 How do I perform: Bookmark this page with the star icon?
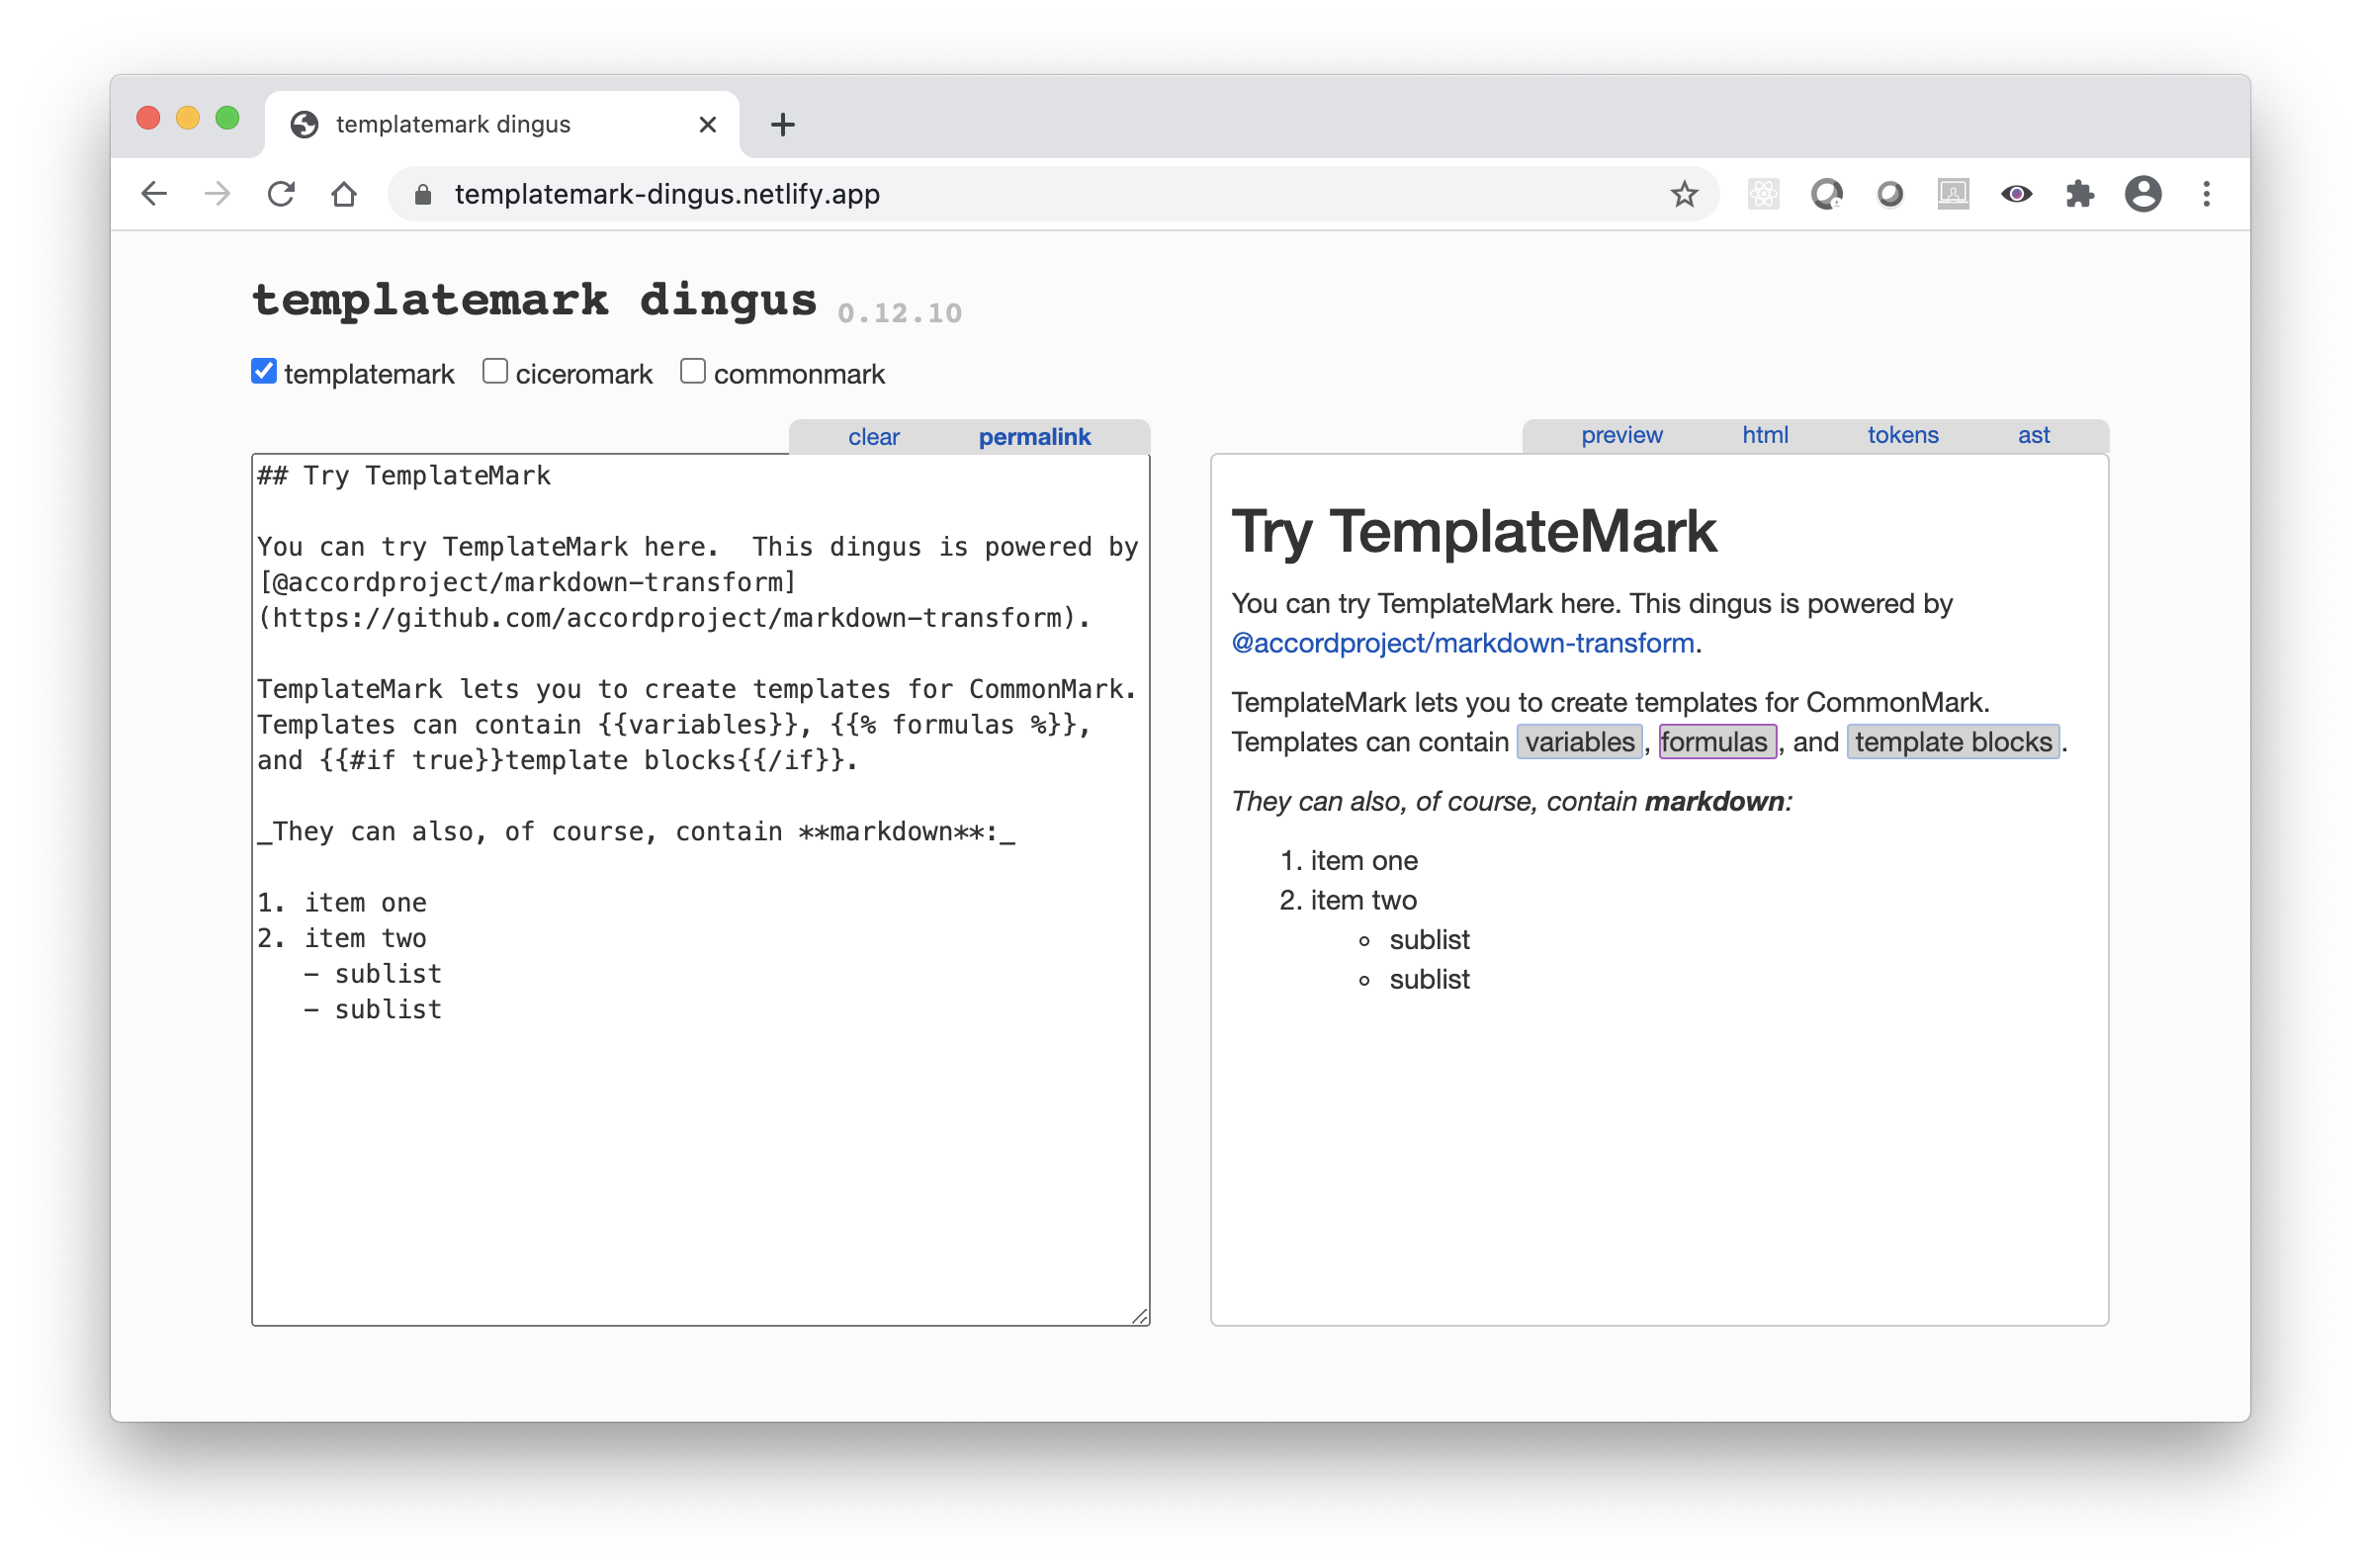pos(1684,194)
